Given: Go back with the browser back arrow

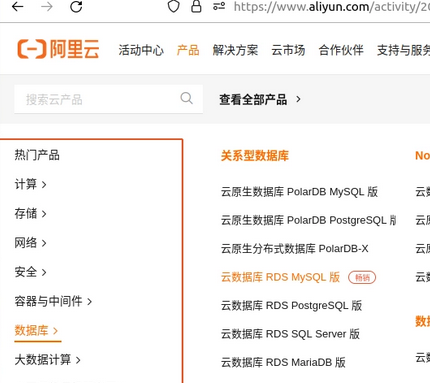Looking at the screenshot, I should (17, 6).
